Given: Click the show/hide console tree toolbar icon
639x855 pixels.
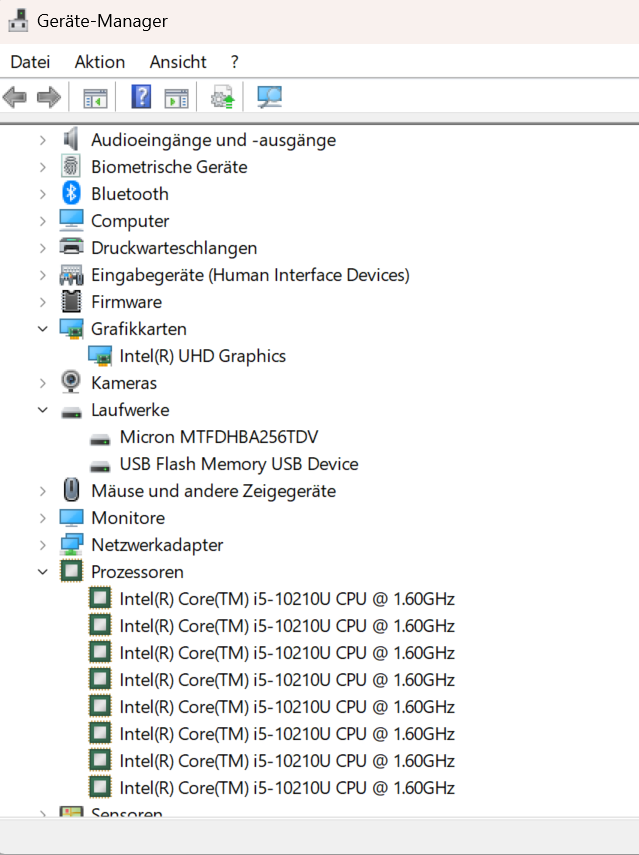Looking at the screenshot, I should point(95,98).
